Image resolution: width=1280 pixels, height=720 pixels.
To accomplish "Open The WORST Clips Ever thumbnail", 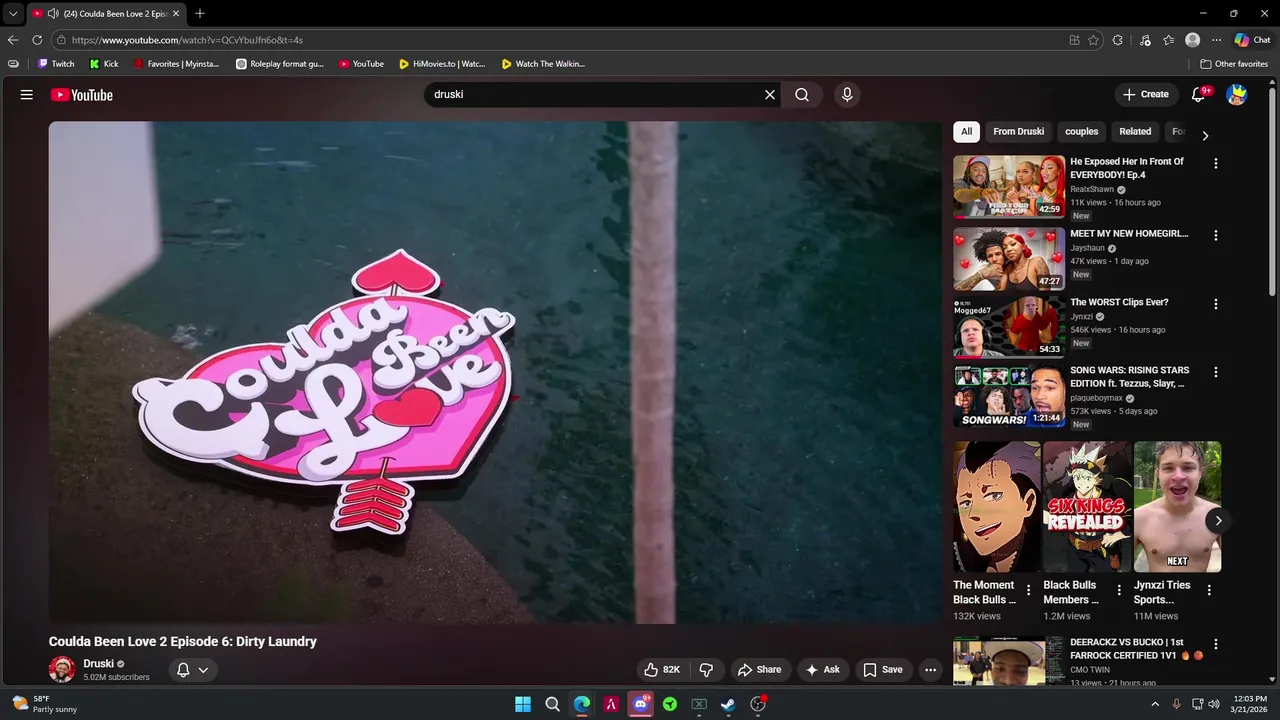I will [1009, 326].
